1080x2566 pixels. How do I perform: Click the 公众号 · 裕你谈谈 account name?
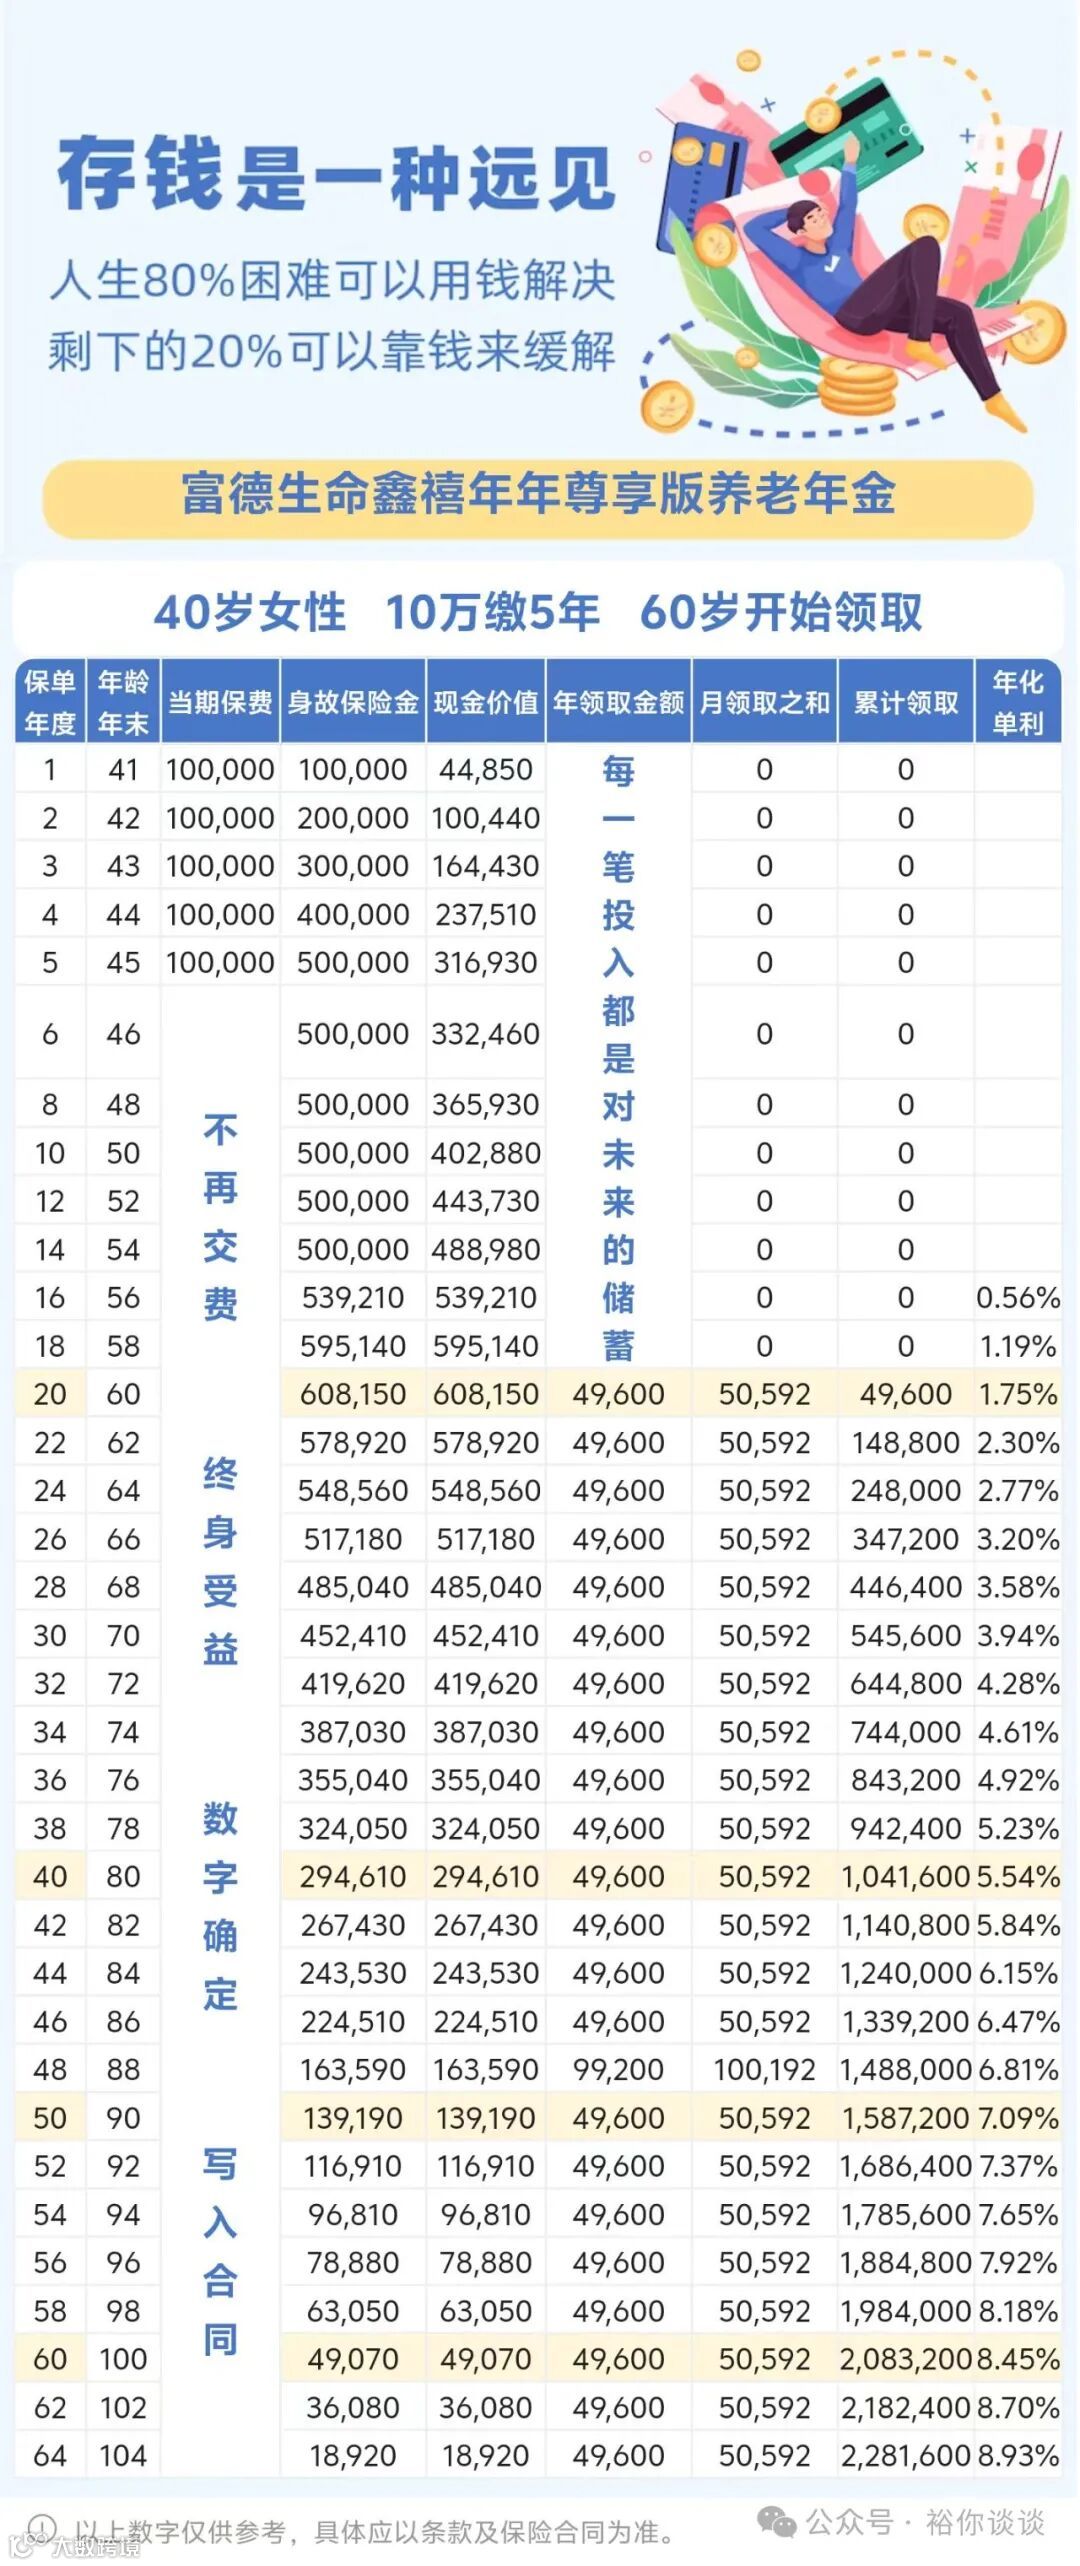click(x=925, y=2522)
